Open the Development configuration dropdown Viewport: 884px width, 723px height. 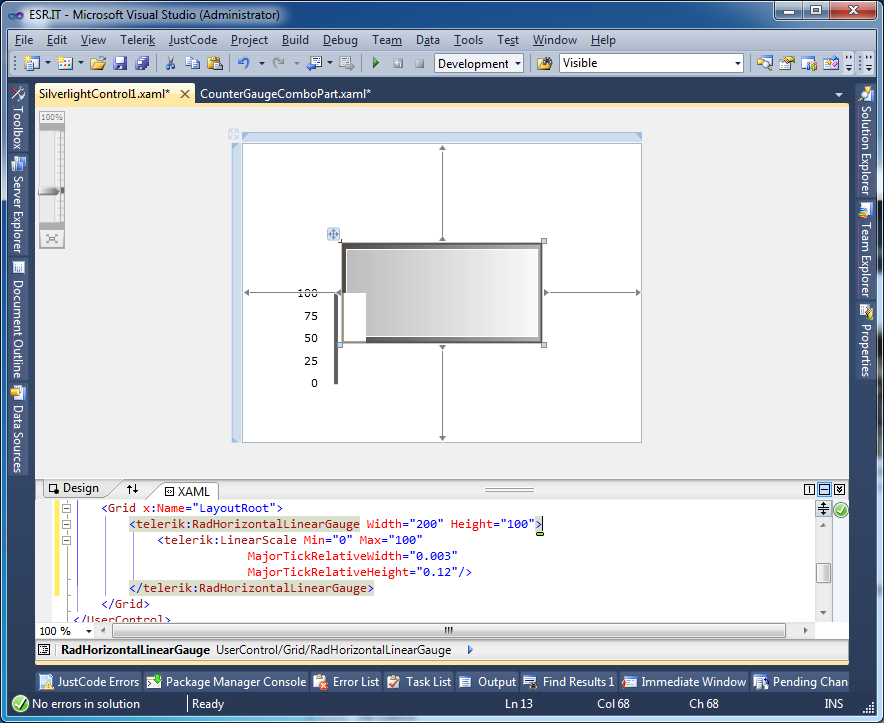pos(518,63)
